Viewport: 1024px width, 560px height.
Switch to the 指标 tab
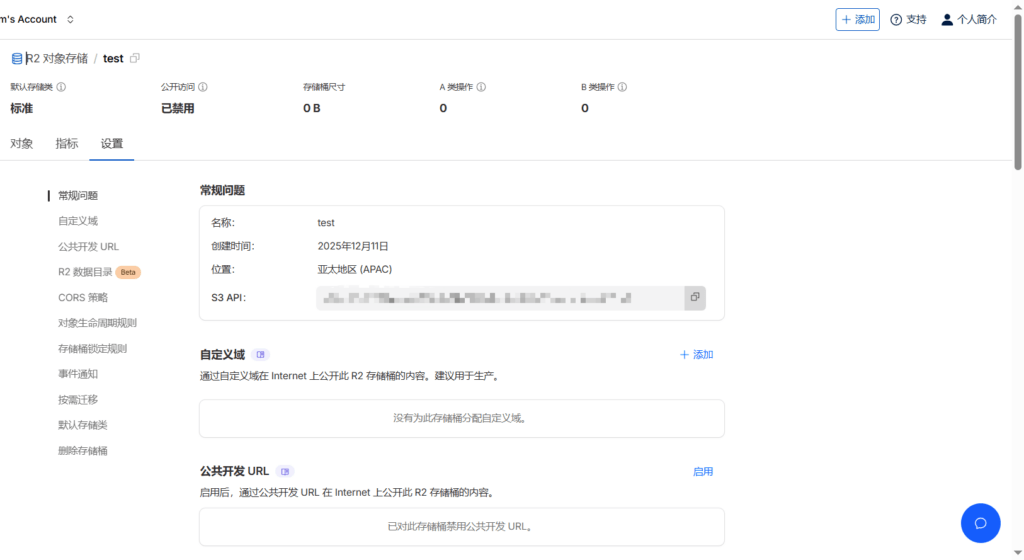coord(67,143)
